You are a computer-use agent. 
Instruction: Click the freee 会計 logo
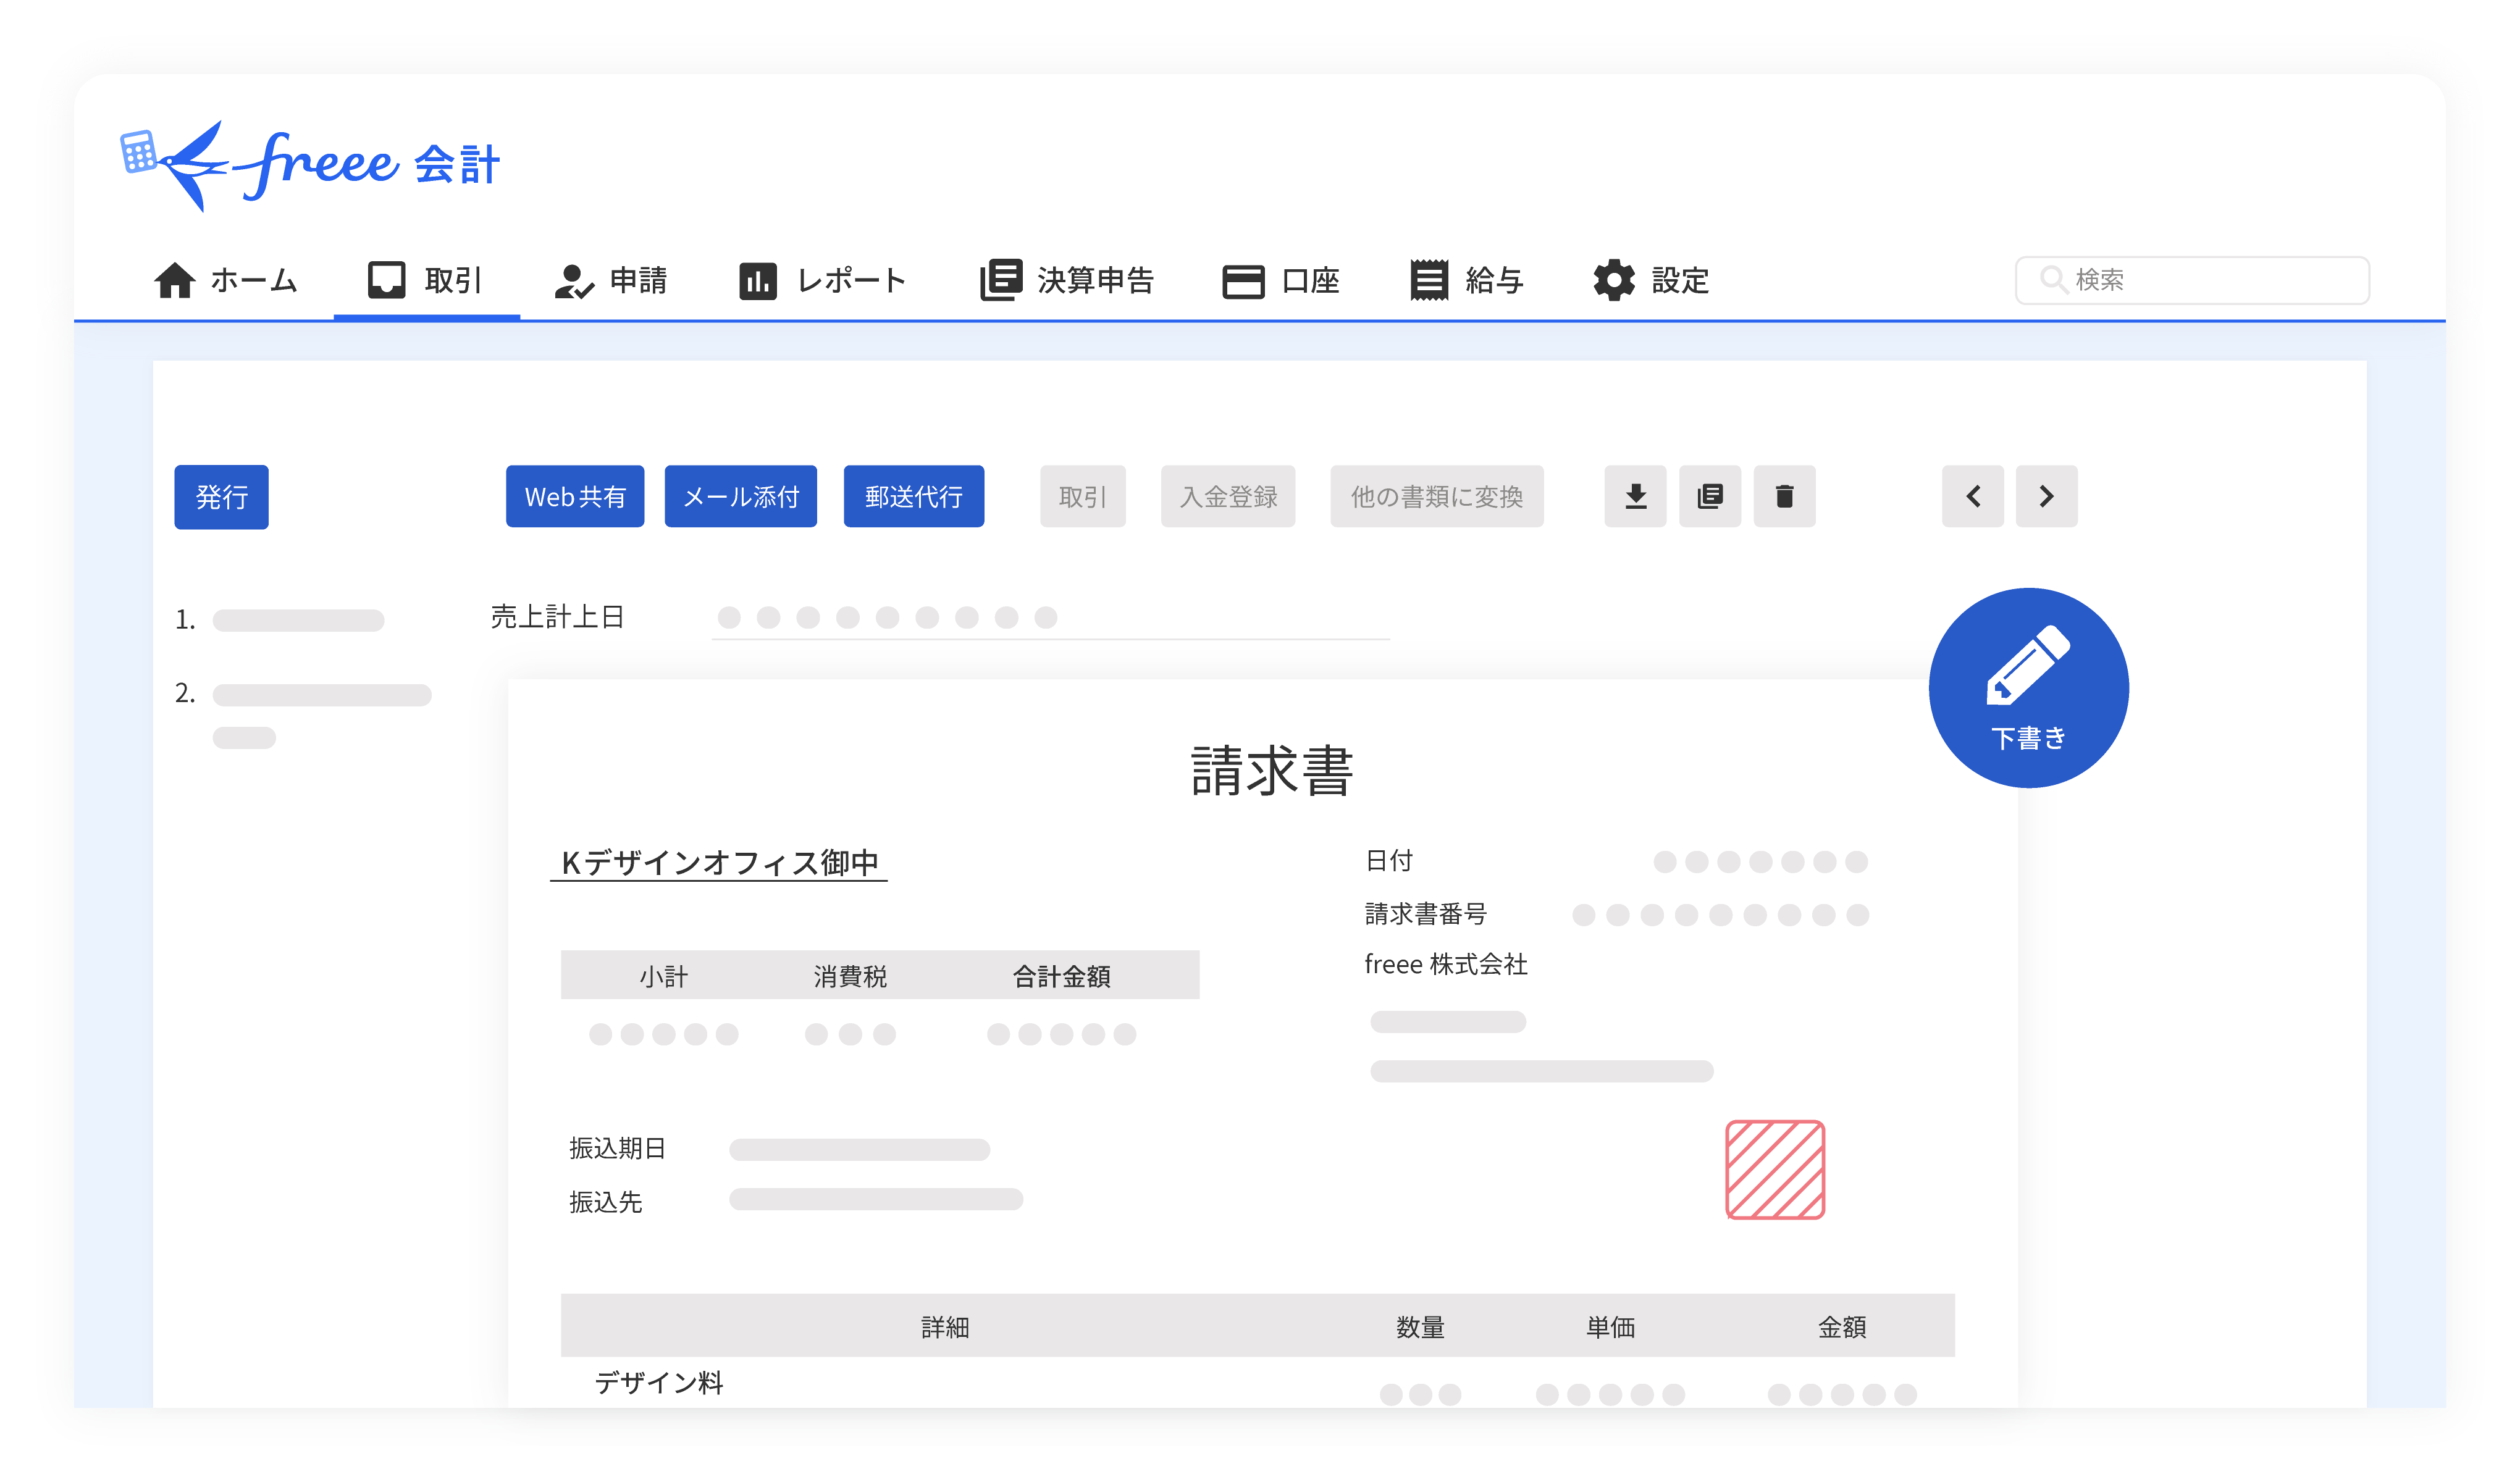tap(310, 165)
